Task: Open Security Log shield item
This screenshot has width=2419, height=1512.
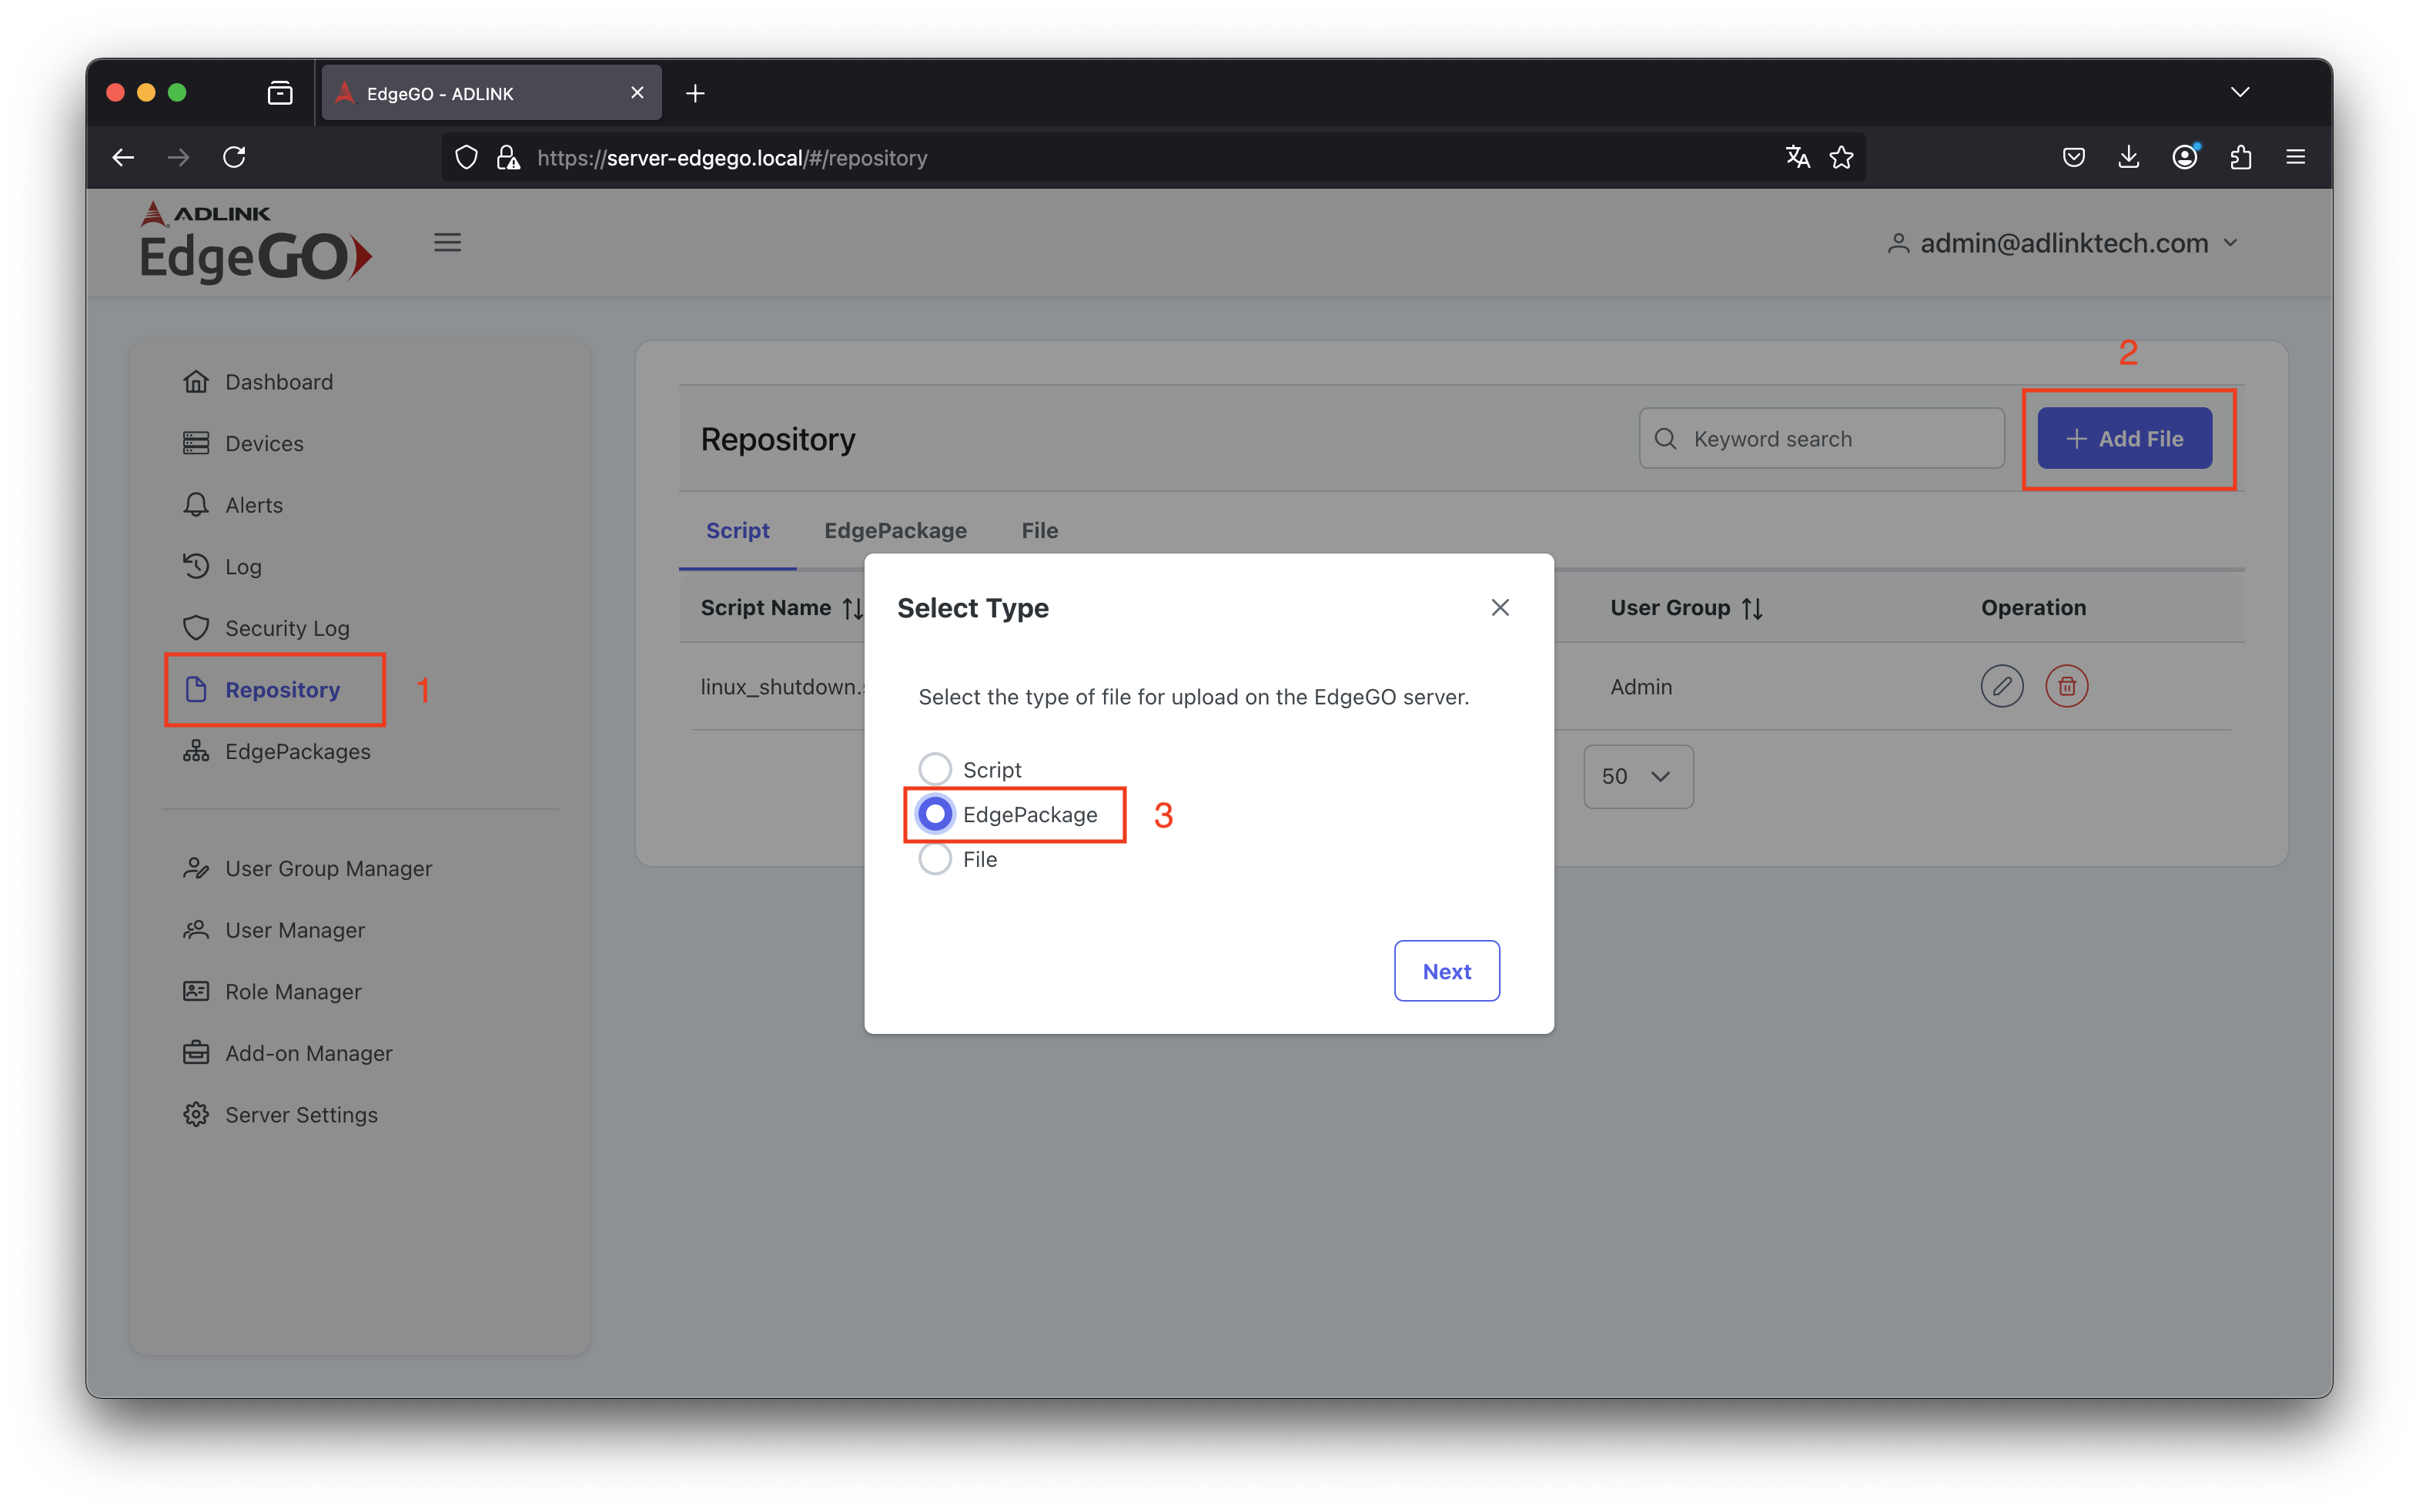Action: pyautogui.click(x=286, y=628)
